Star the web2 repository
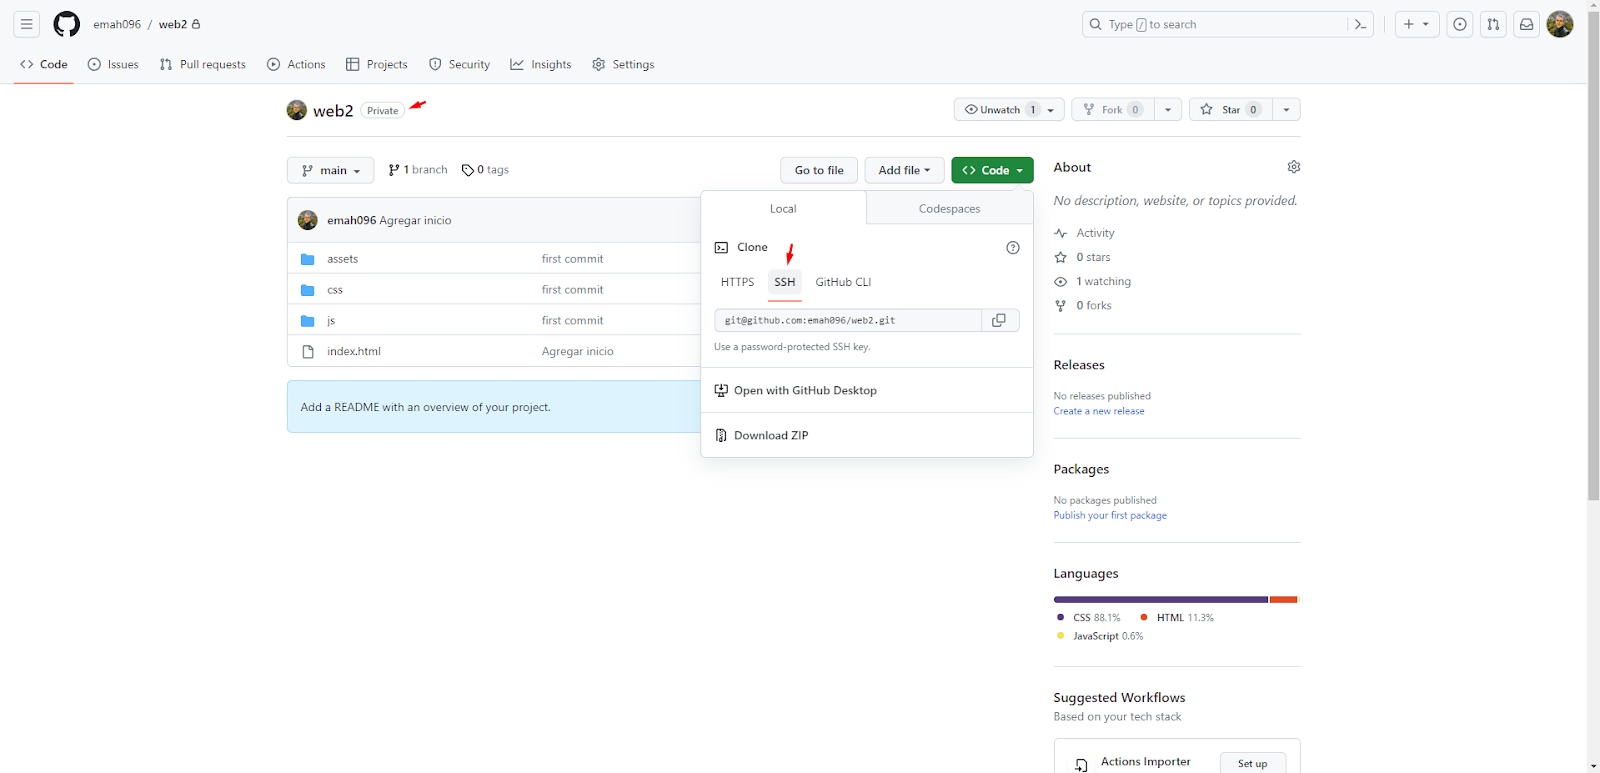Image resolution: width=1600 pixels, height=773 pixels. pyautogui.click(x=1230, y=110)
